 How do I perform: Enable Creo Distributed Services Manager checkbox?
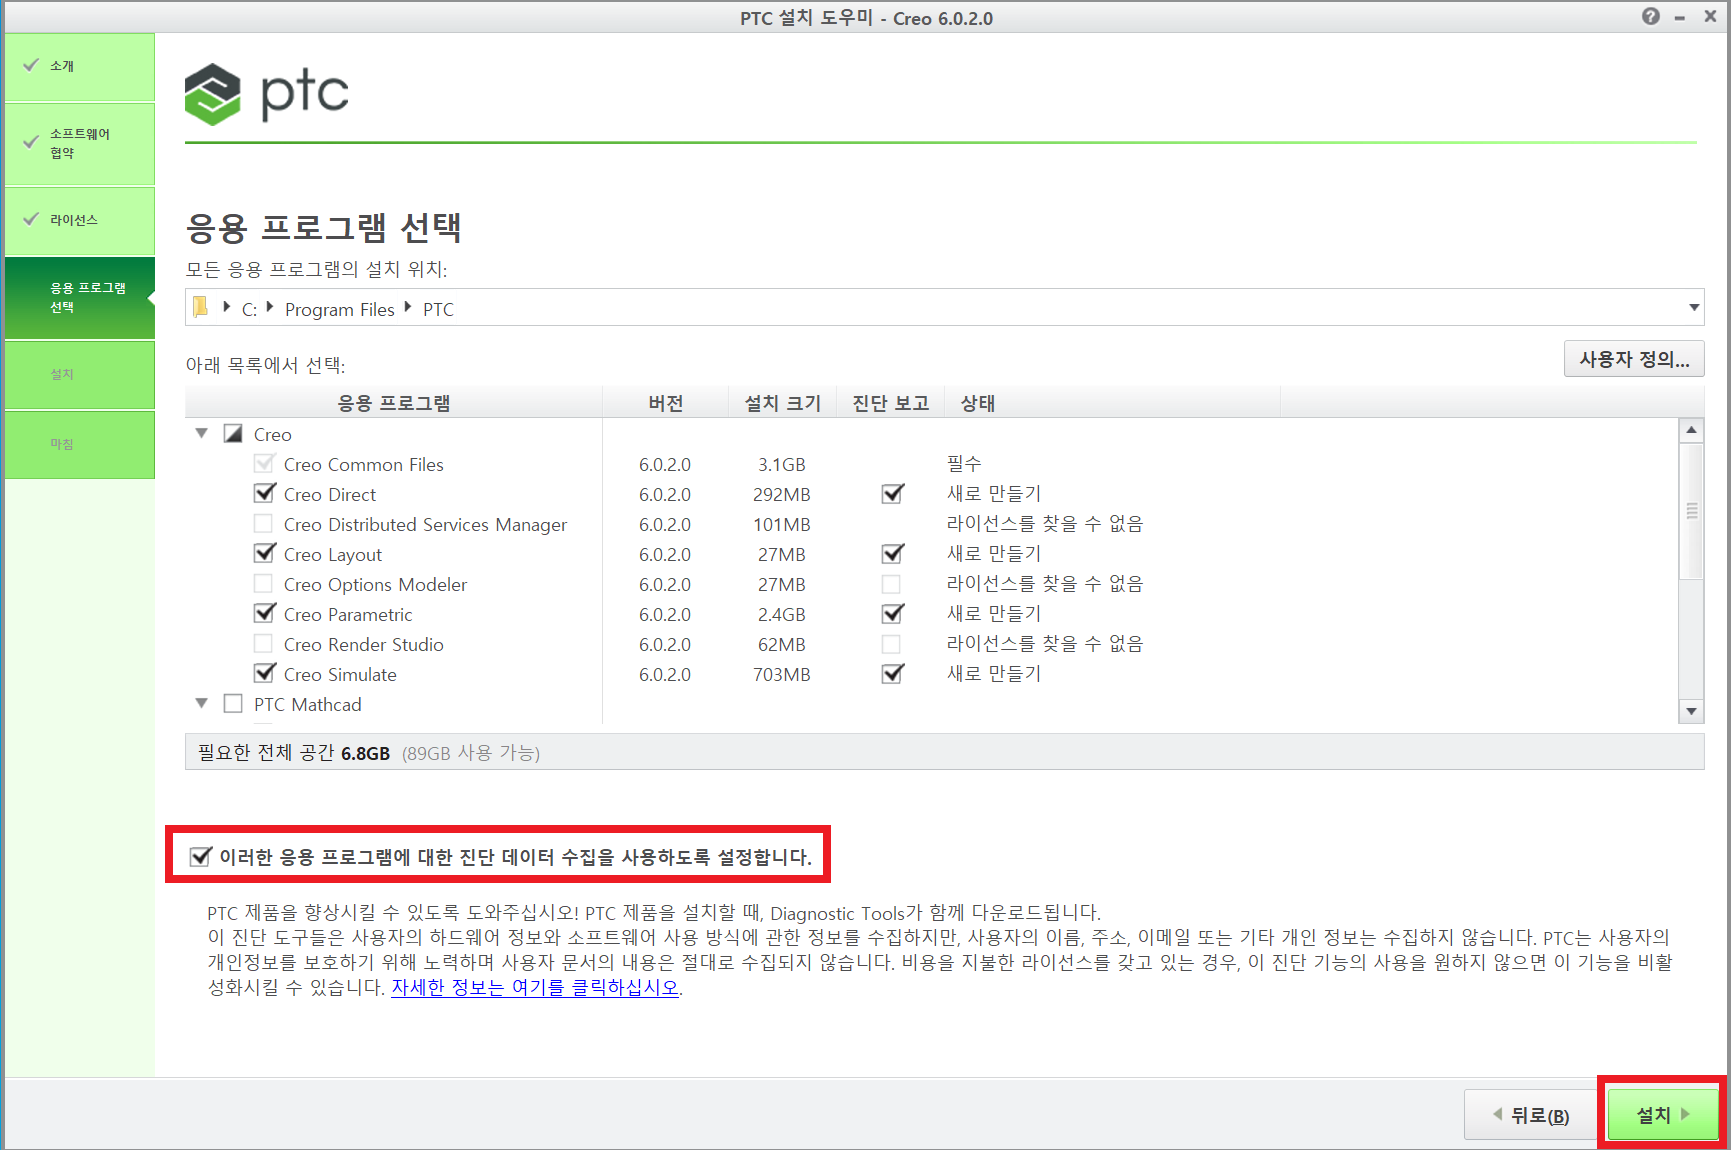pos(263,523)
